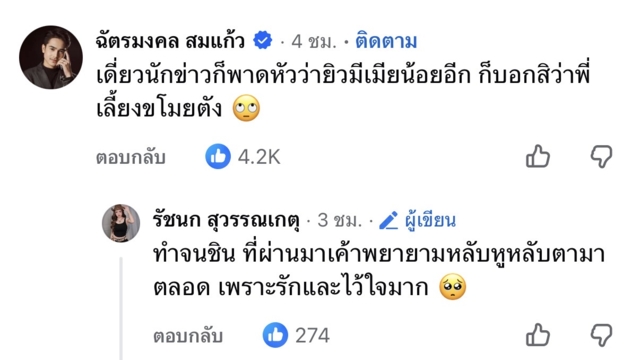Reply to รัชนก's comment using ตอบกลับ
The width and height of the screenshot is (640, 360).
point(188,336)
